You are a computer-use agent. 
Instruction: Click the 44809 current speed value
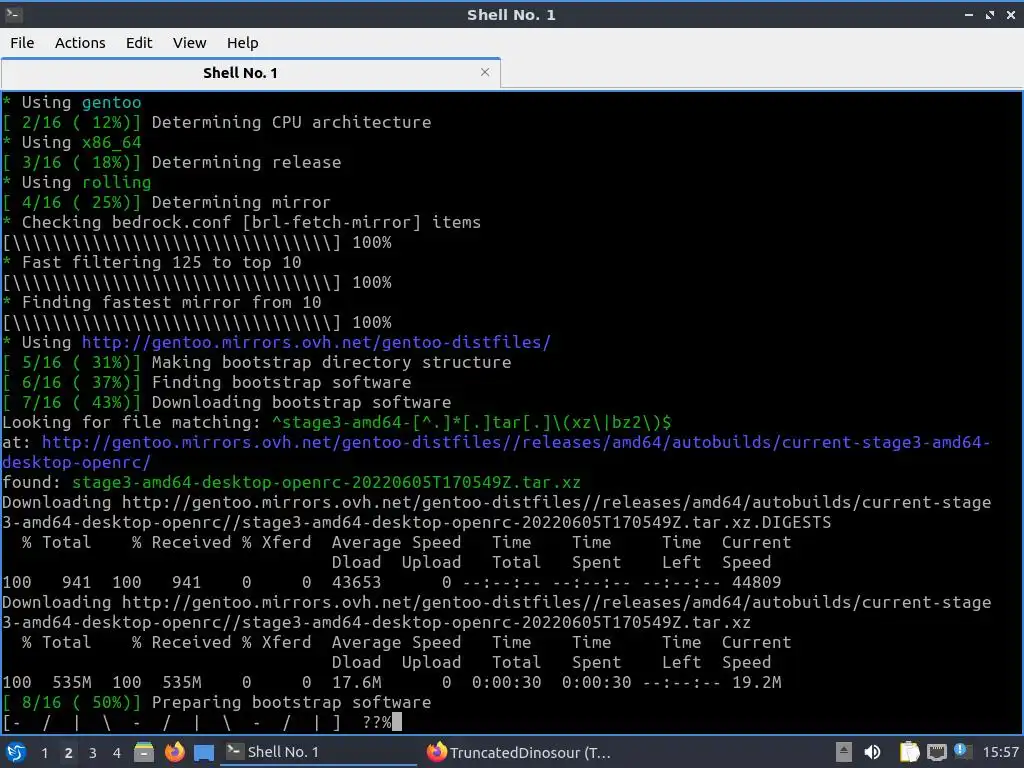[x=756, y=583]
